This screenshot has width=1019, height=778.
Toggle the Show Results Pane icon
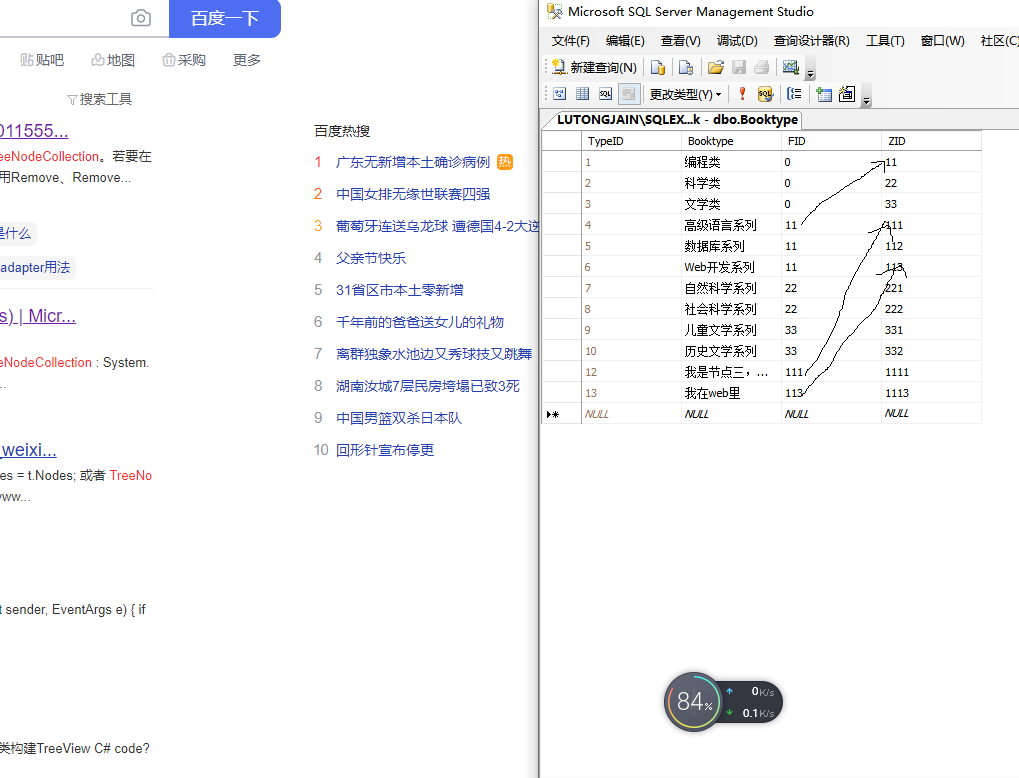click(x=628, y=94)
